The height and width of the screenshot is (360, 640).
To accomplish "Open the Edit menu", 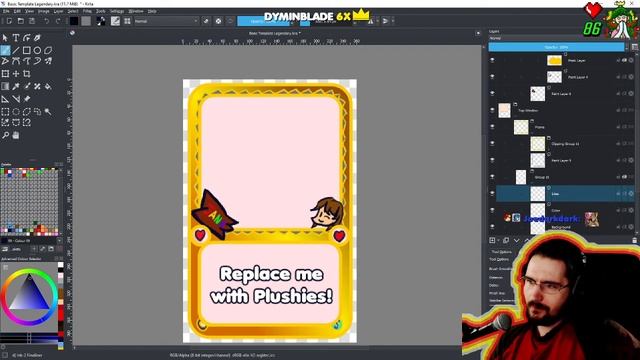I will coord(17,11).
